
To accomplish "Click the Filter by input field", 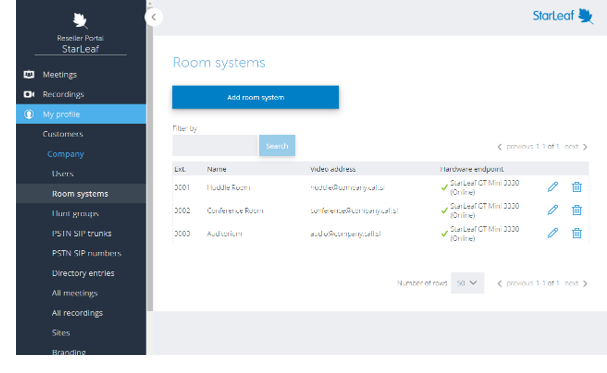I will click(x=215, y=145).
